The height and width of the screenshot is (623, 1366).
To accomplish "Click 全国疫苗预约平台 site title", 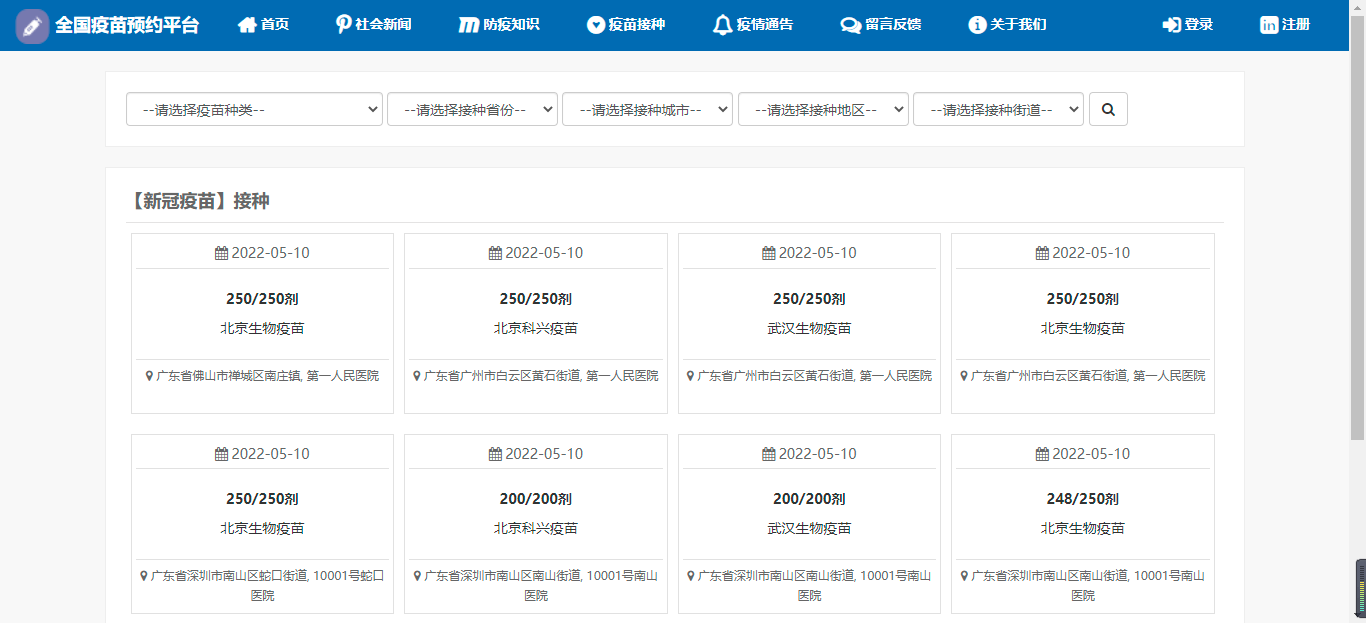I will click(127, 25).
